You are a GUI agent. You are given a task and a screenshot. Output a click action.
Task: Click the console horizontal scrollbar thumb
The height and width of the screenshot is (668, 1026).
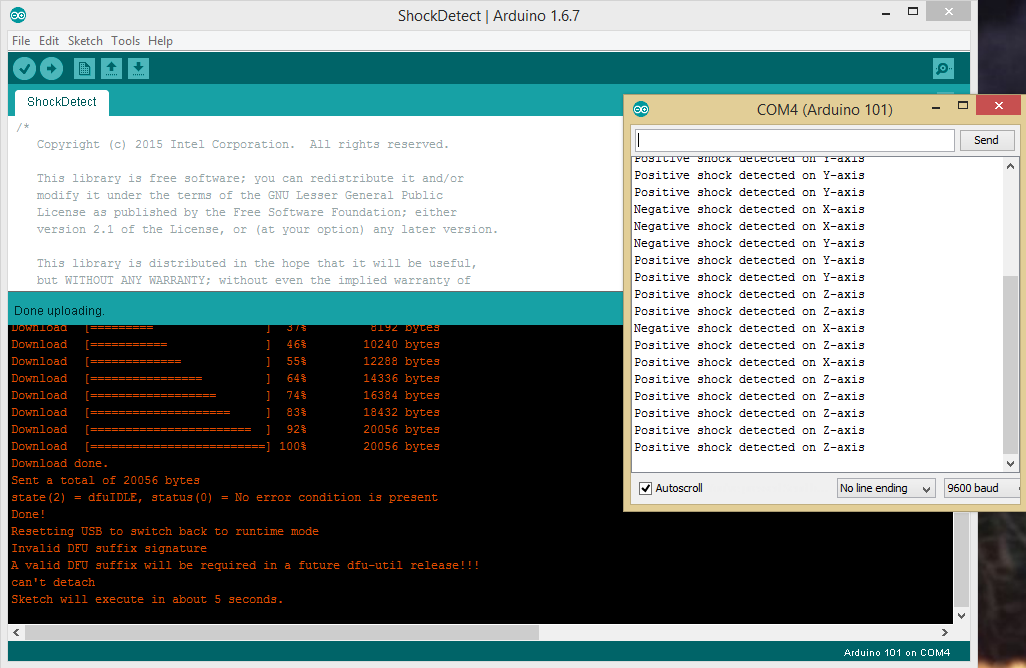[282, 633]
